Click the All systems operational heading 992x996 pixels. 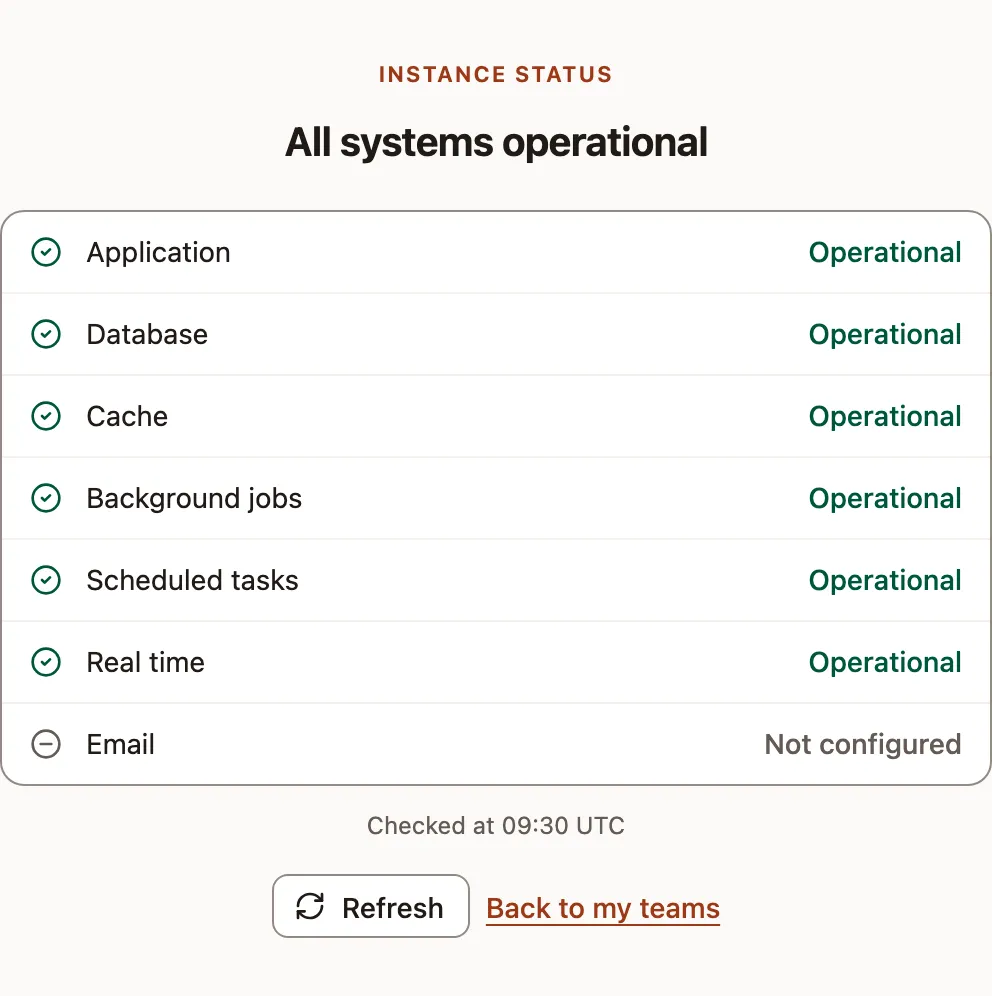(x=496, y=142)
